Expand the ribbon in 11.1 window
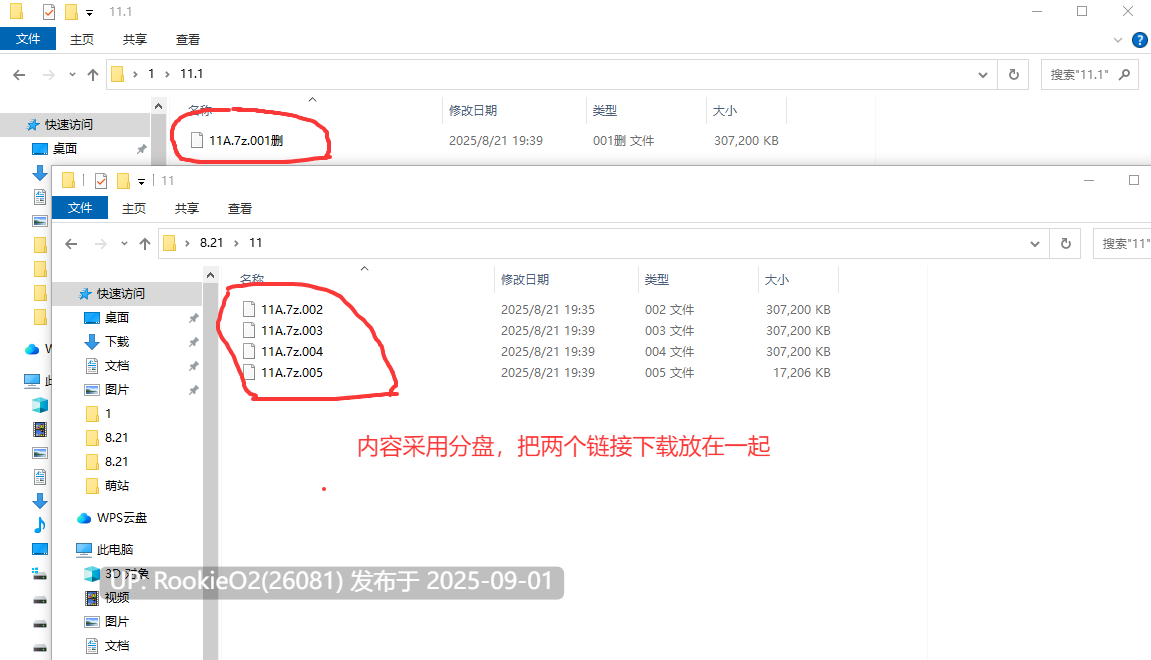This screenshot has width=1151, height=660. pyautogui.click(x=1118, y=40)
